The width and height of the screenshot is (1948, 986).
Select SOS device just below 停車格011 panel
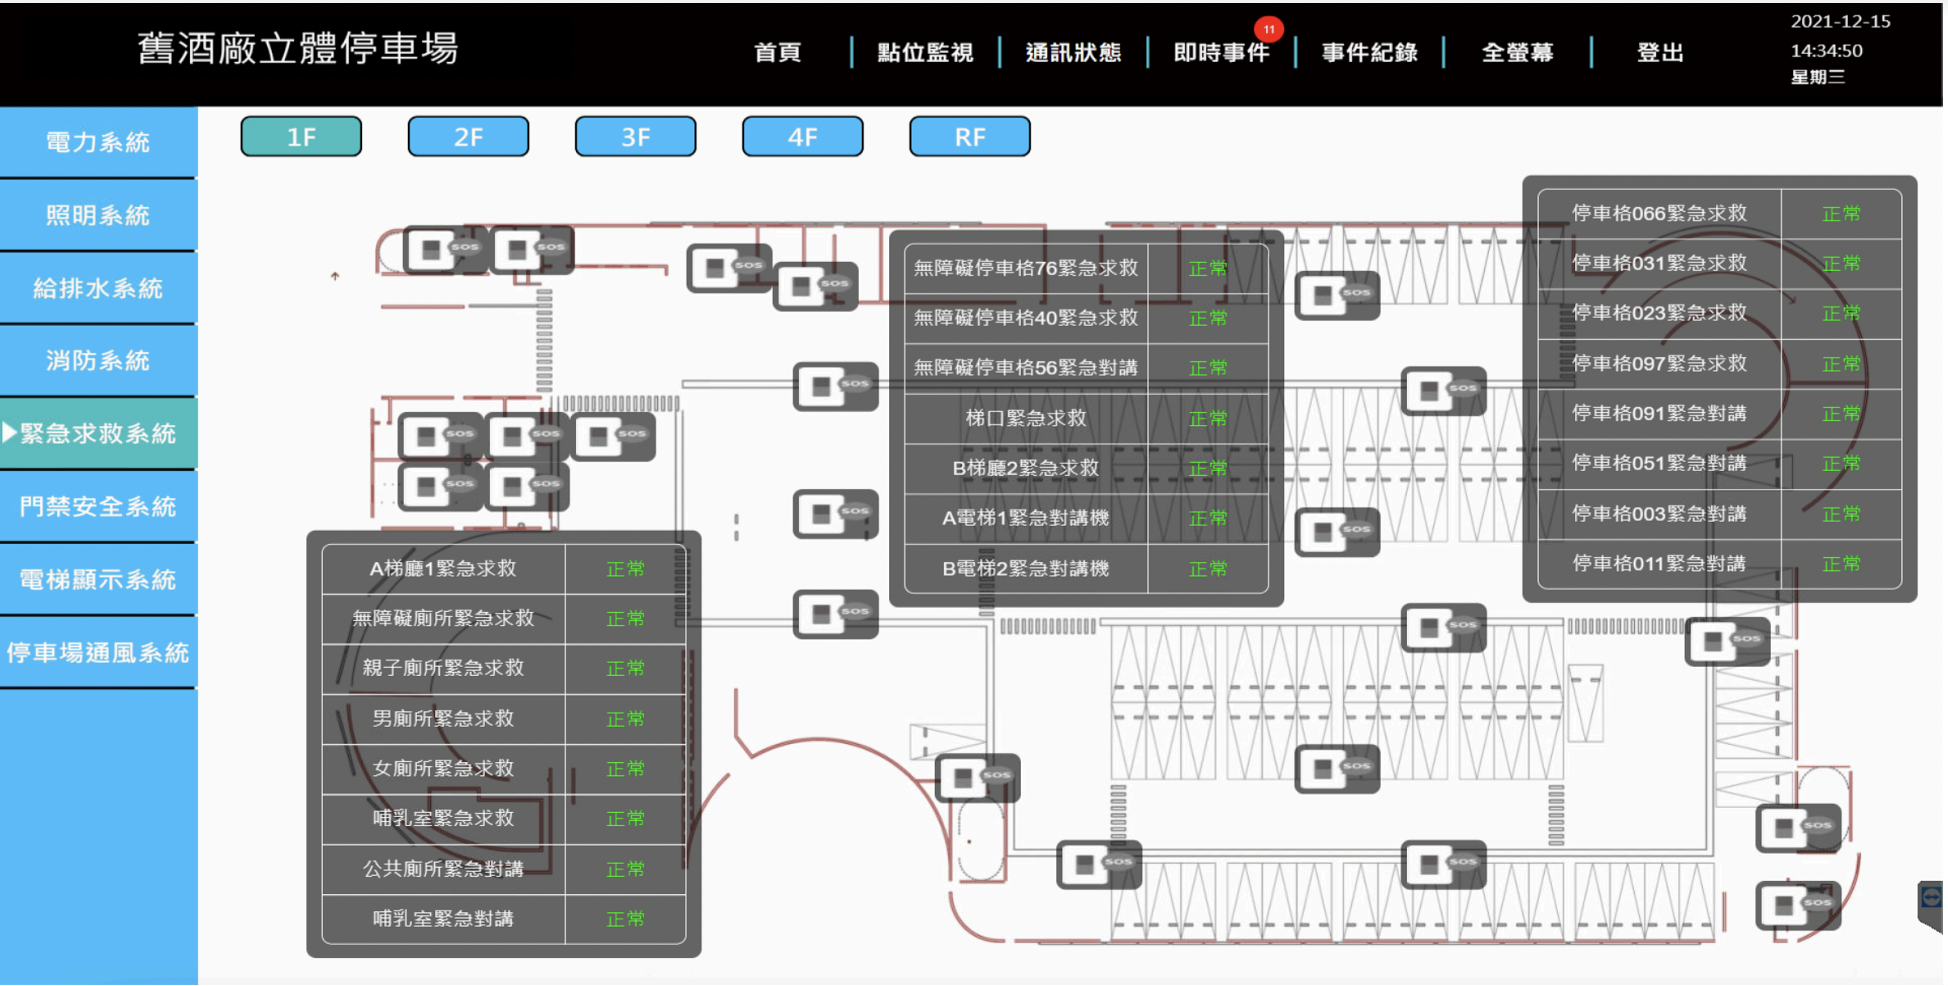(x=1727, y=641)
